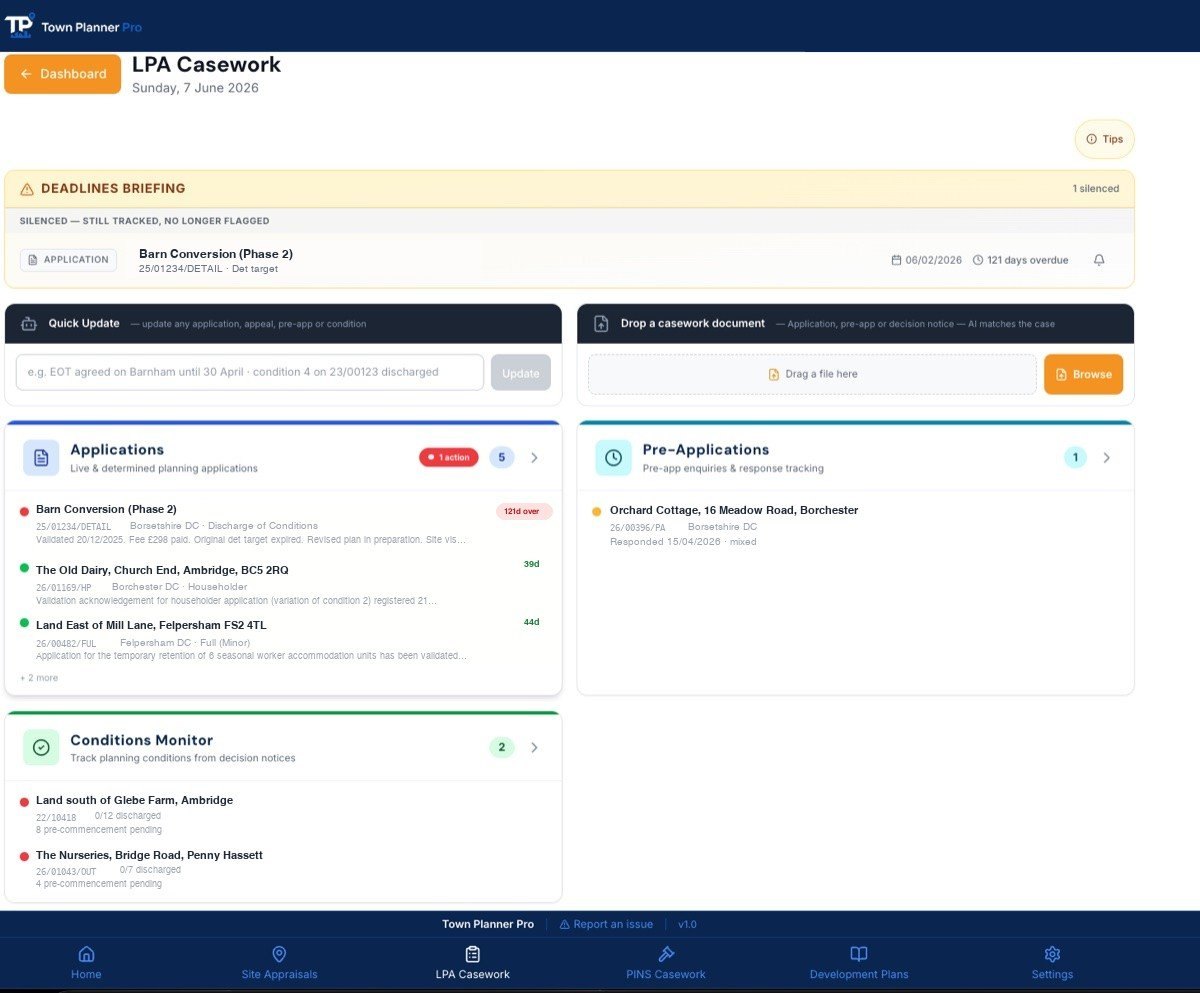Click reference 26/00396/PA
The height and width of the screenshot is (993, 1200).
pos(638,527)
